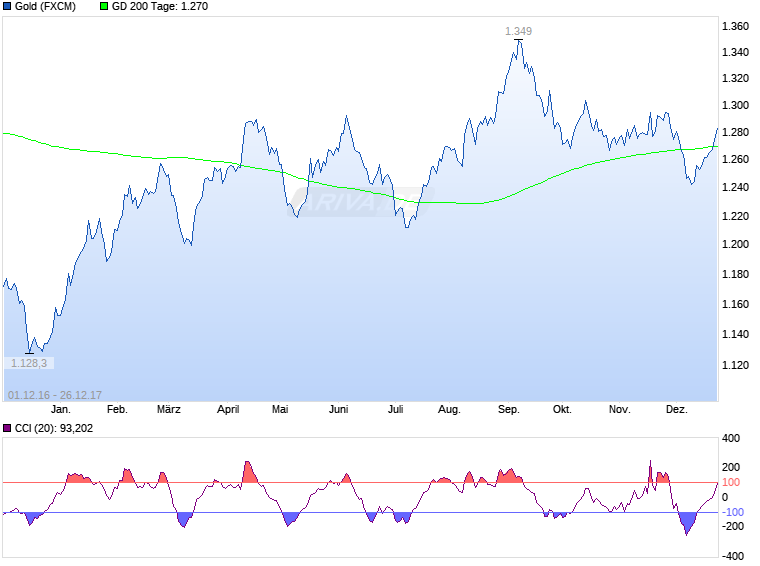760x566 pixels.
Task: Select the 'CCI (20): 93,202' indicator label
Action: (54, 428)
